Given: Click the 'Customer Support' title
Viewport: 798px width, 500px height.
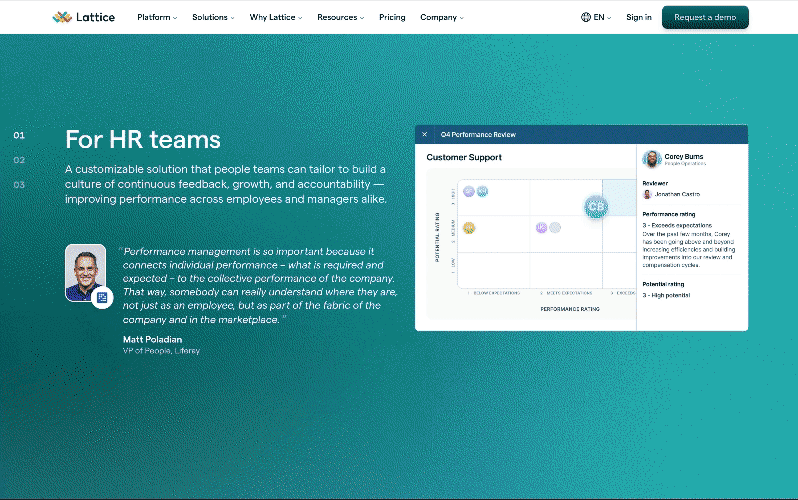Looking at the screenshot, I should [x=464, y=157].
